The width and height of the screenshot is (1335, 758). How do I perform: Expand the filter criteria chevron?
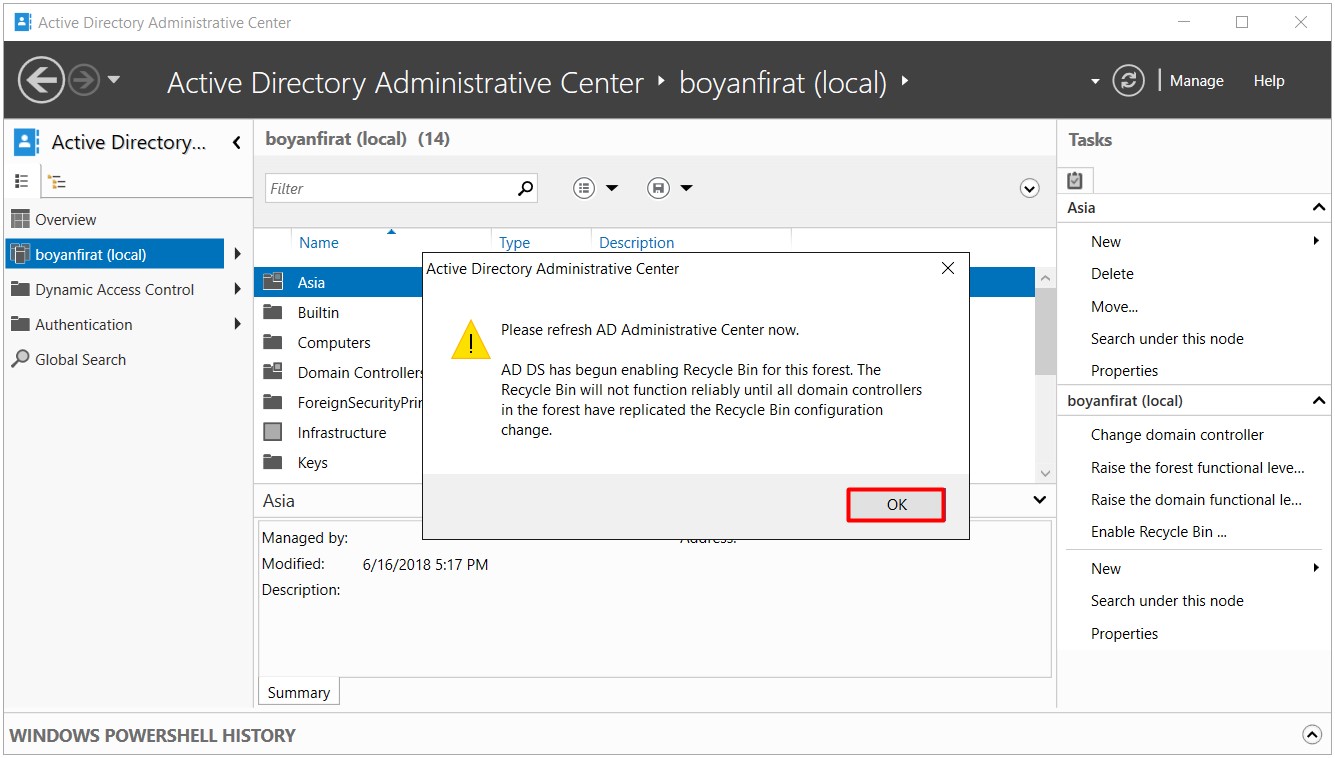(1029, 188)
